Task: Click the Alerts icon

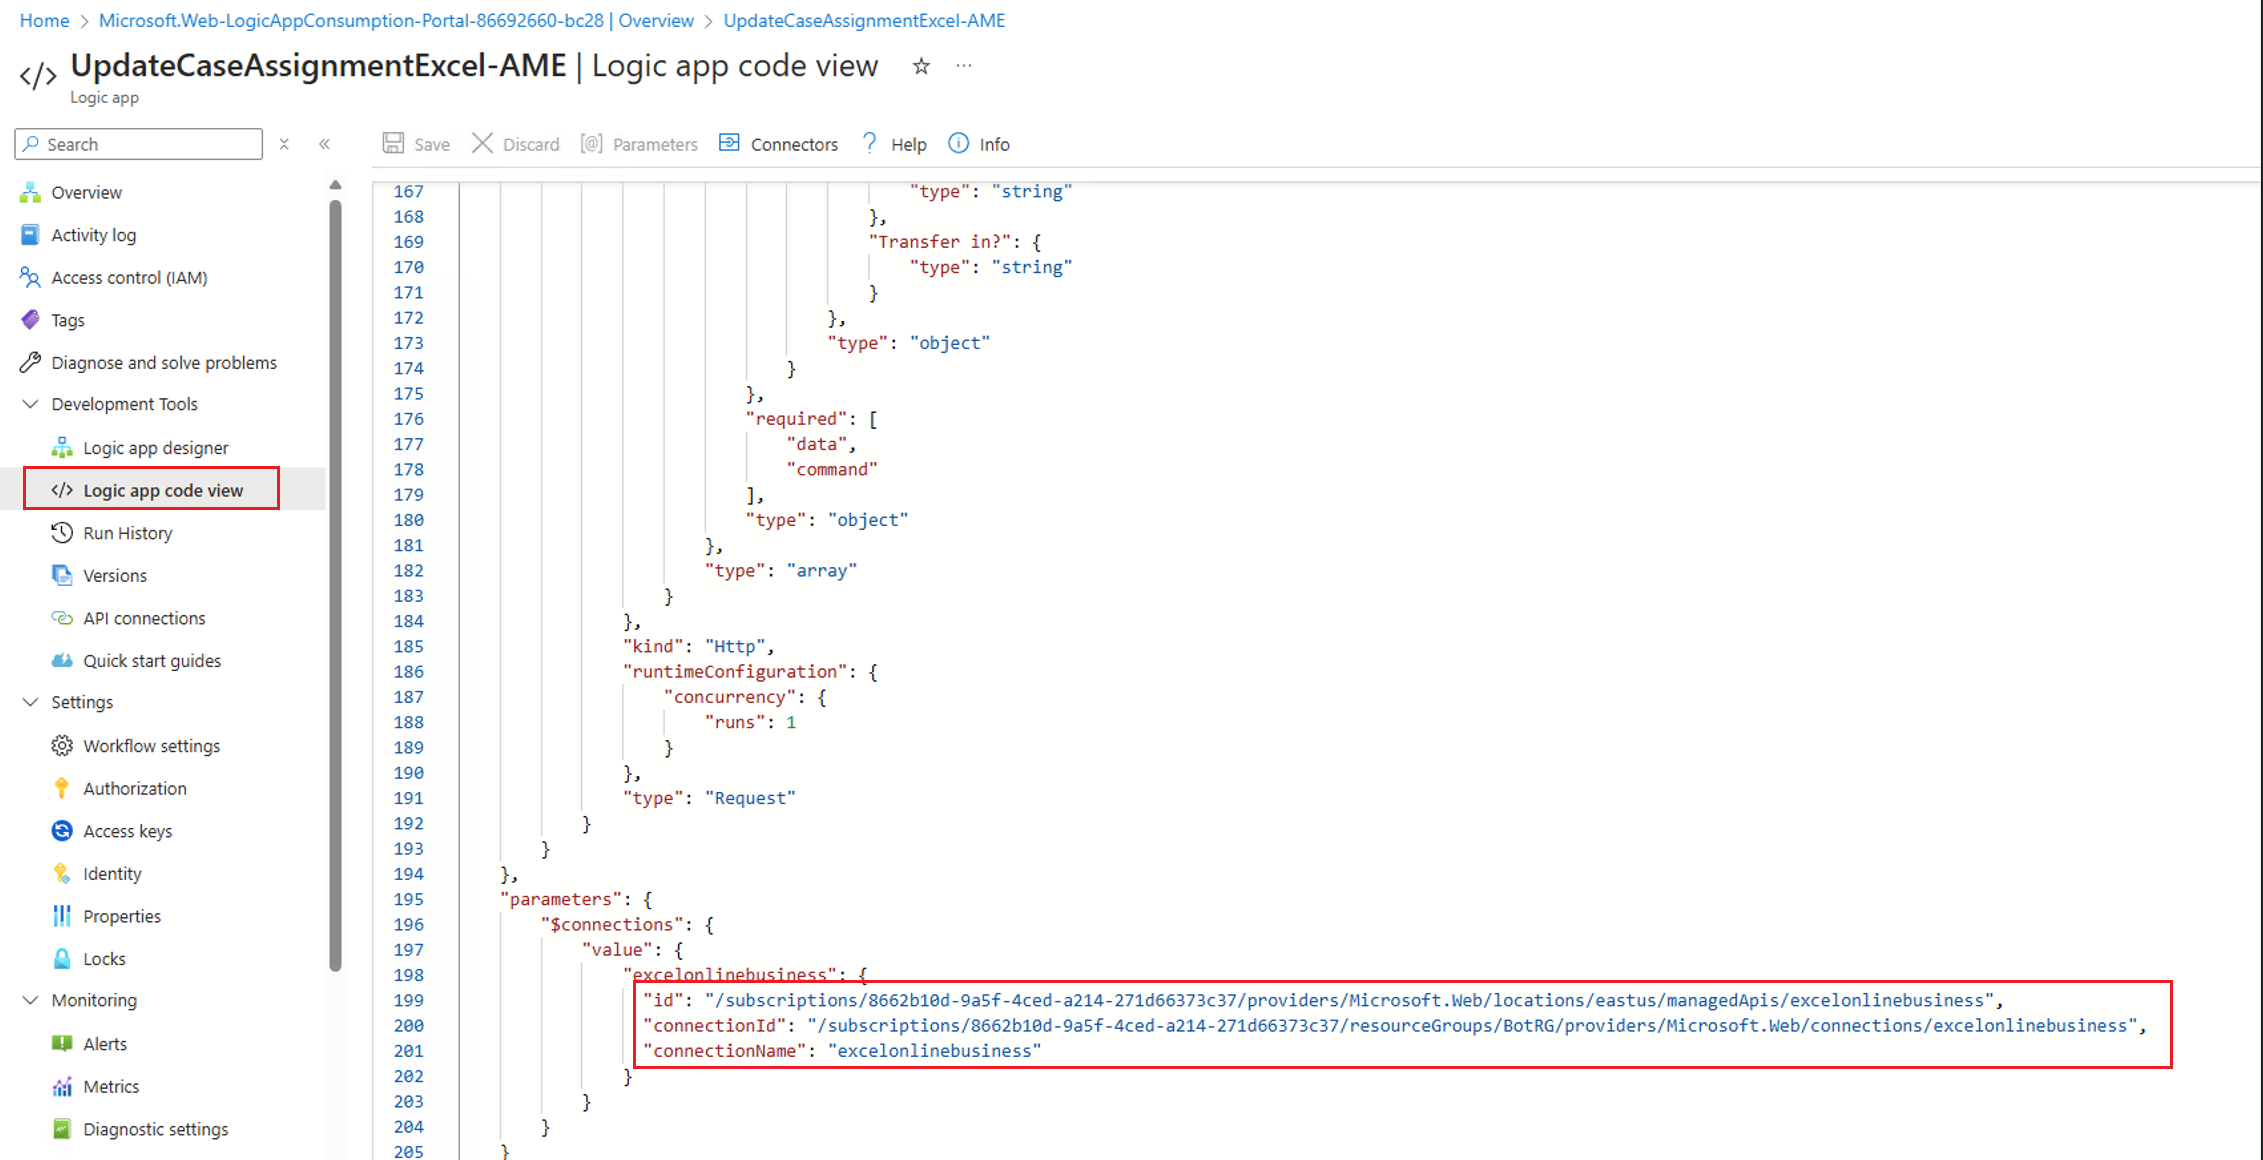Action: coord(62,1043)
